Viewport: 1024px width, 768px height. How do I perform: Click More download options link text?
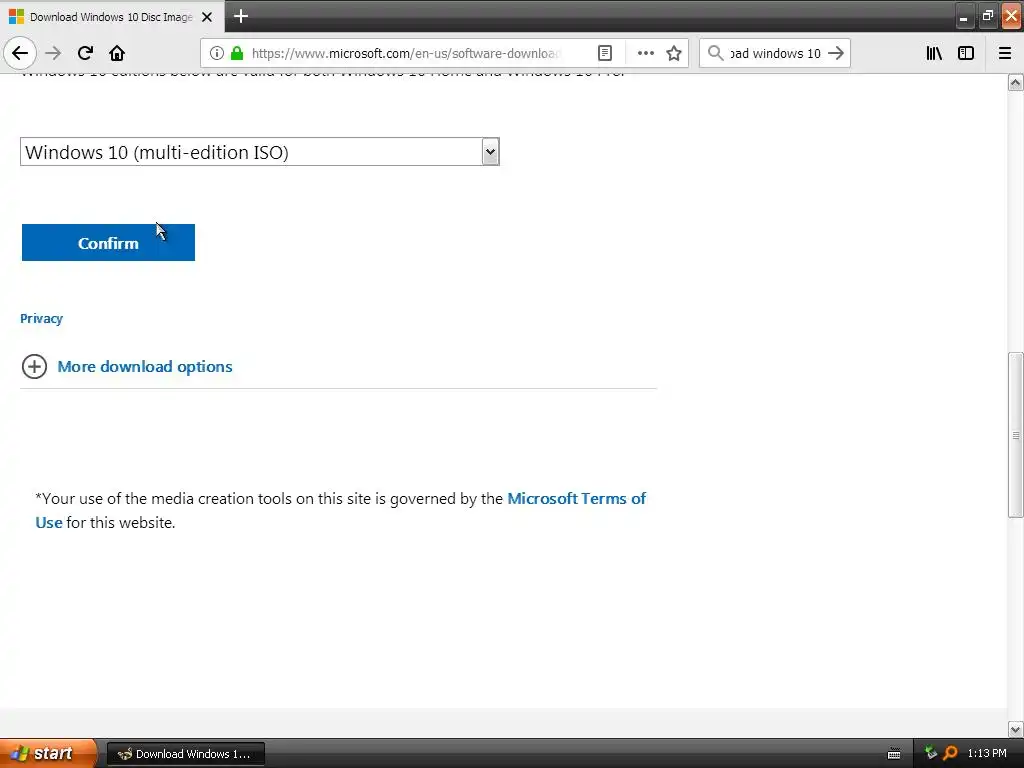pos(145,366)
